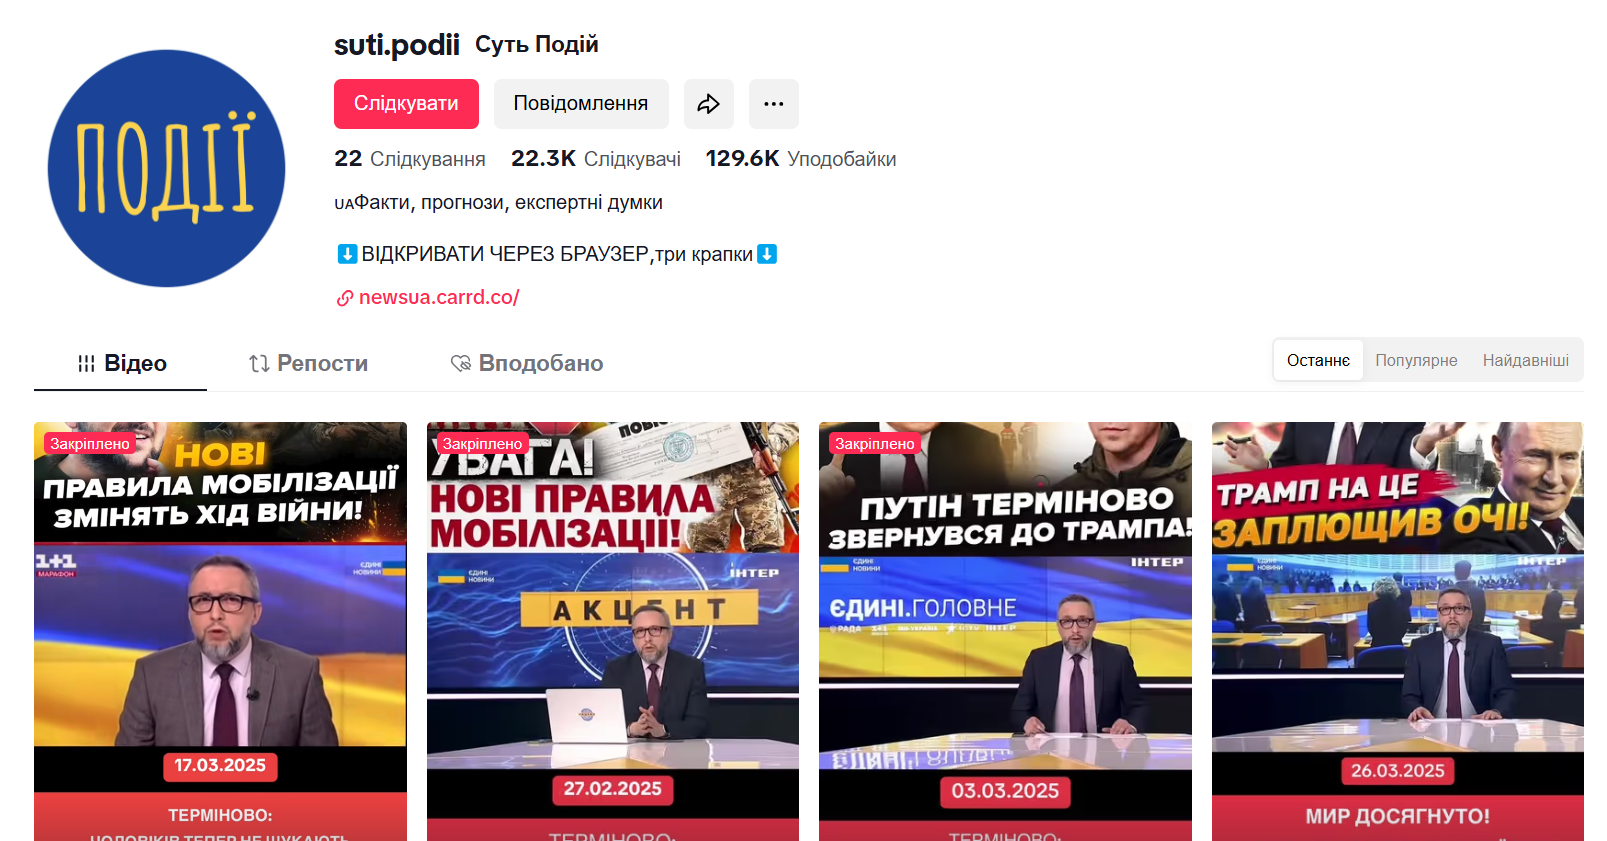Click Закріплено badge on first video
The height and width of the screenshot is (841, 1607).
pos(90,443)
